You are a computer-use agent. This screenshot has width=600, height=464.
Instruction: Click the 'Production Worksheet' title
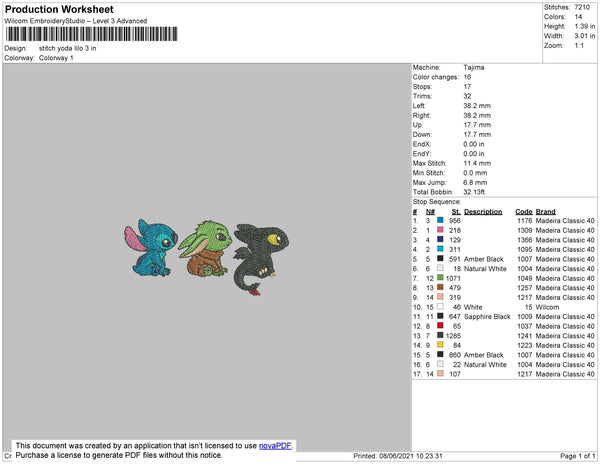59,10
